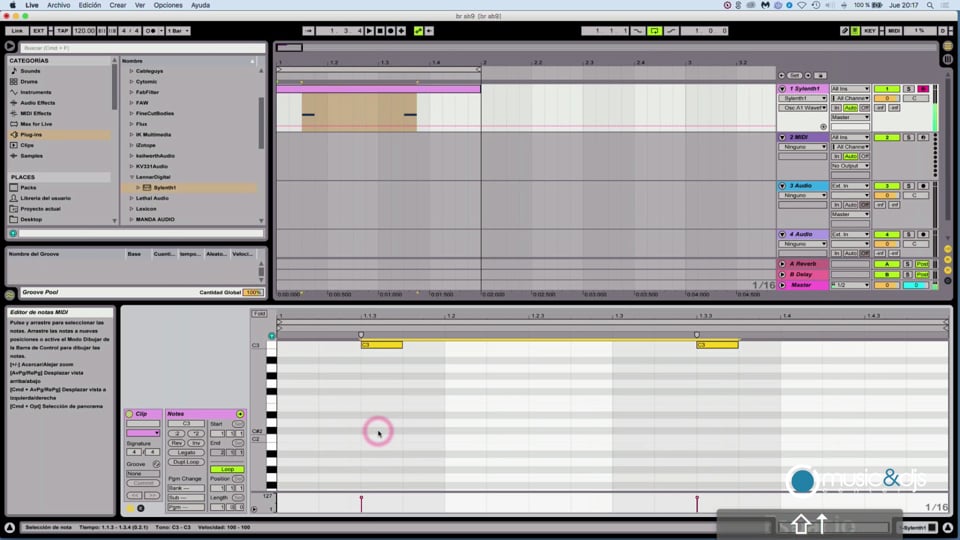Select Samples category in browser
This screenshot has width=960, height=540.
point(31,156)
